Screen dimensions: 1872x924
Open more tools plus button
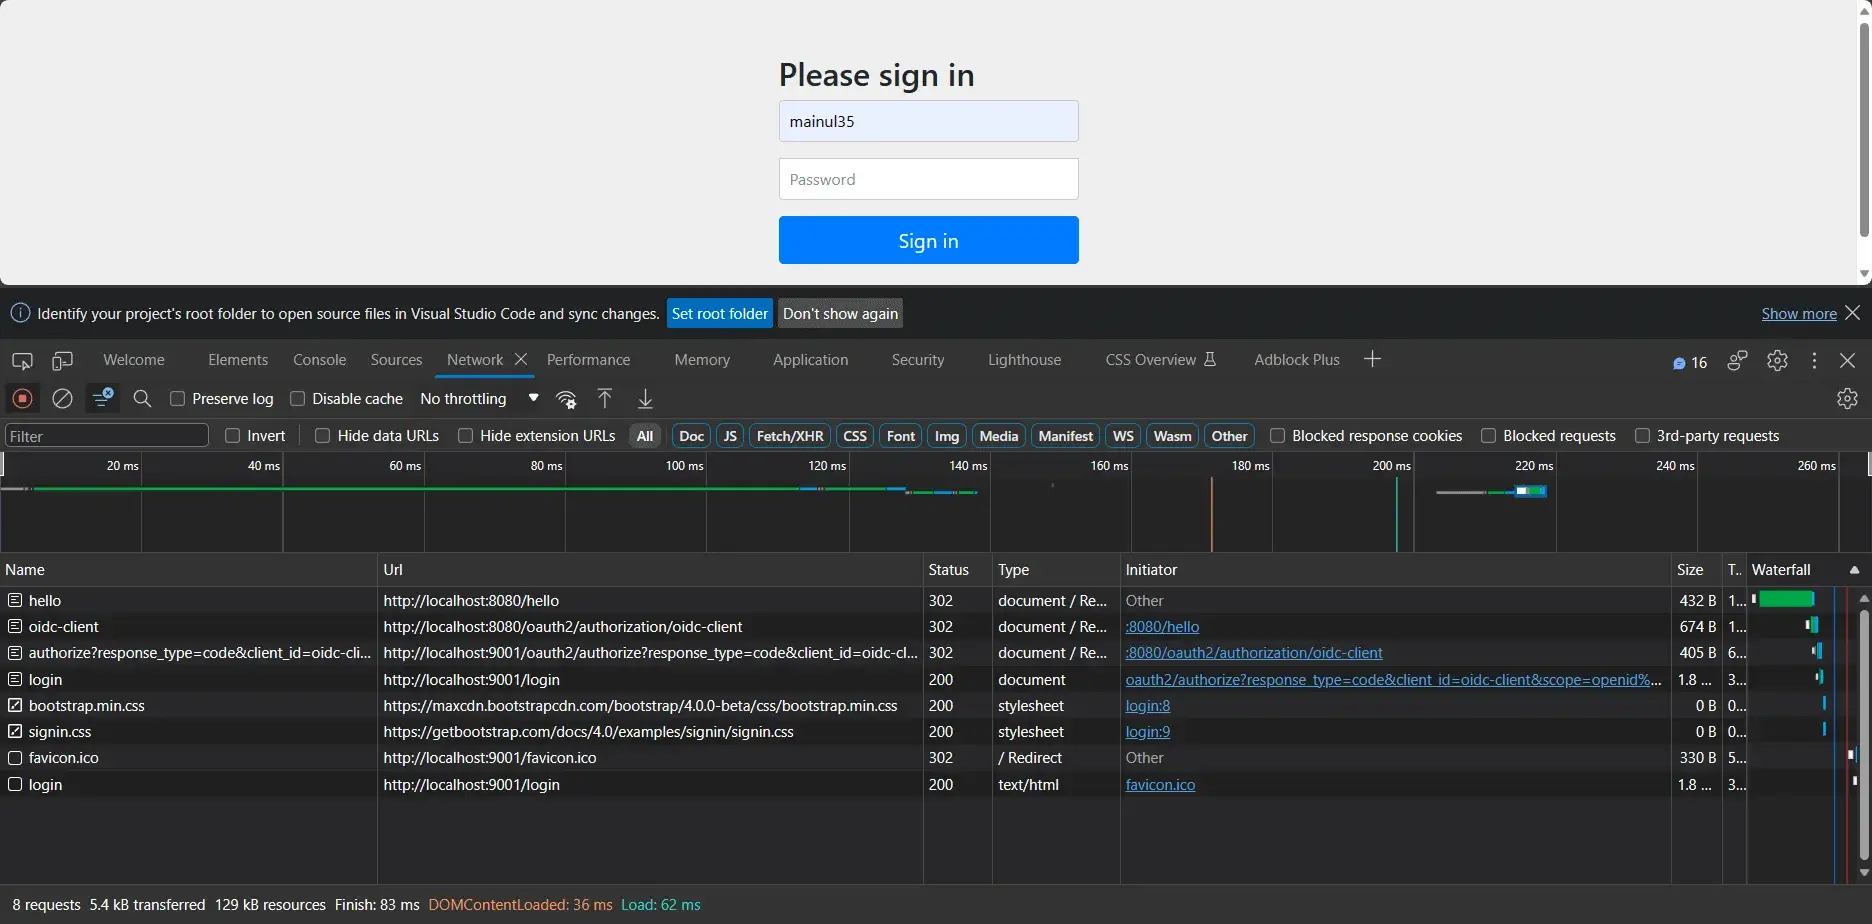[1372, 359]
